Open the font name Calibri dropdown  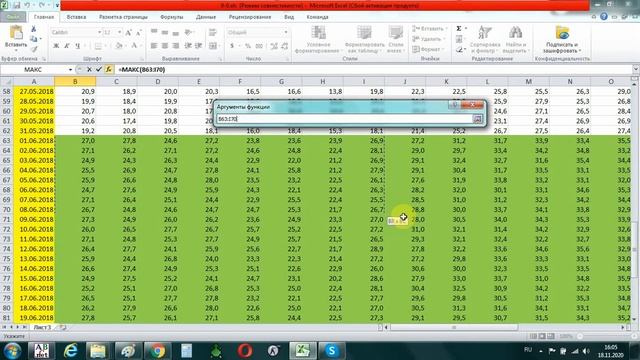coord(99,32)
